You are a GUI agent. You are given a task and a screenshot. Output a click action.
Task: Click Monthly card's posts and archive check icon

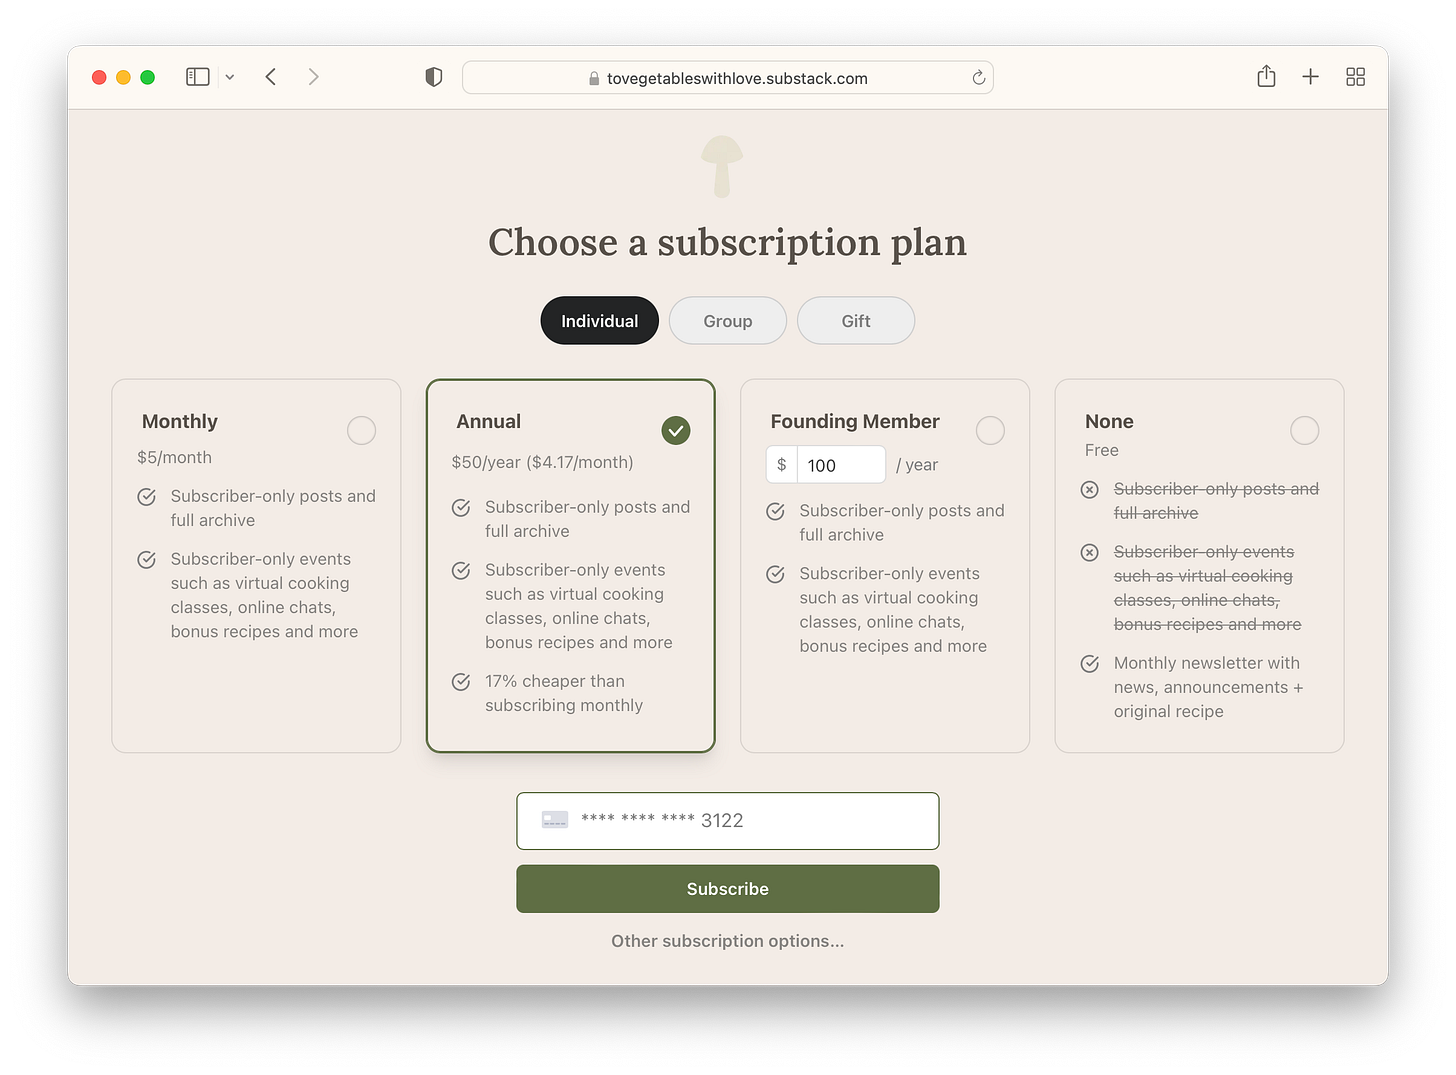[147, 497]
